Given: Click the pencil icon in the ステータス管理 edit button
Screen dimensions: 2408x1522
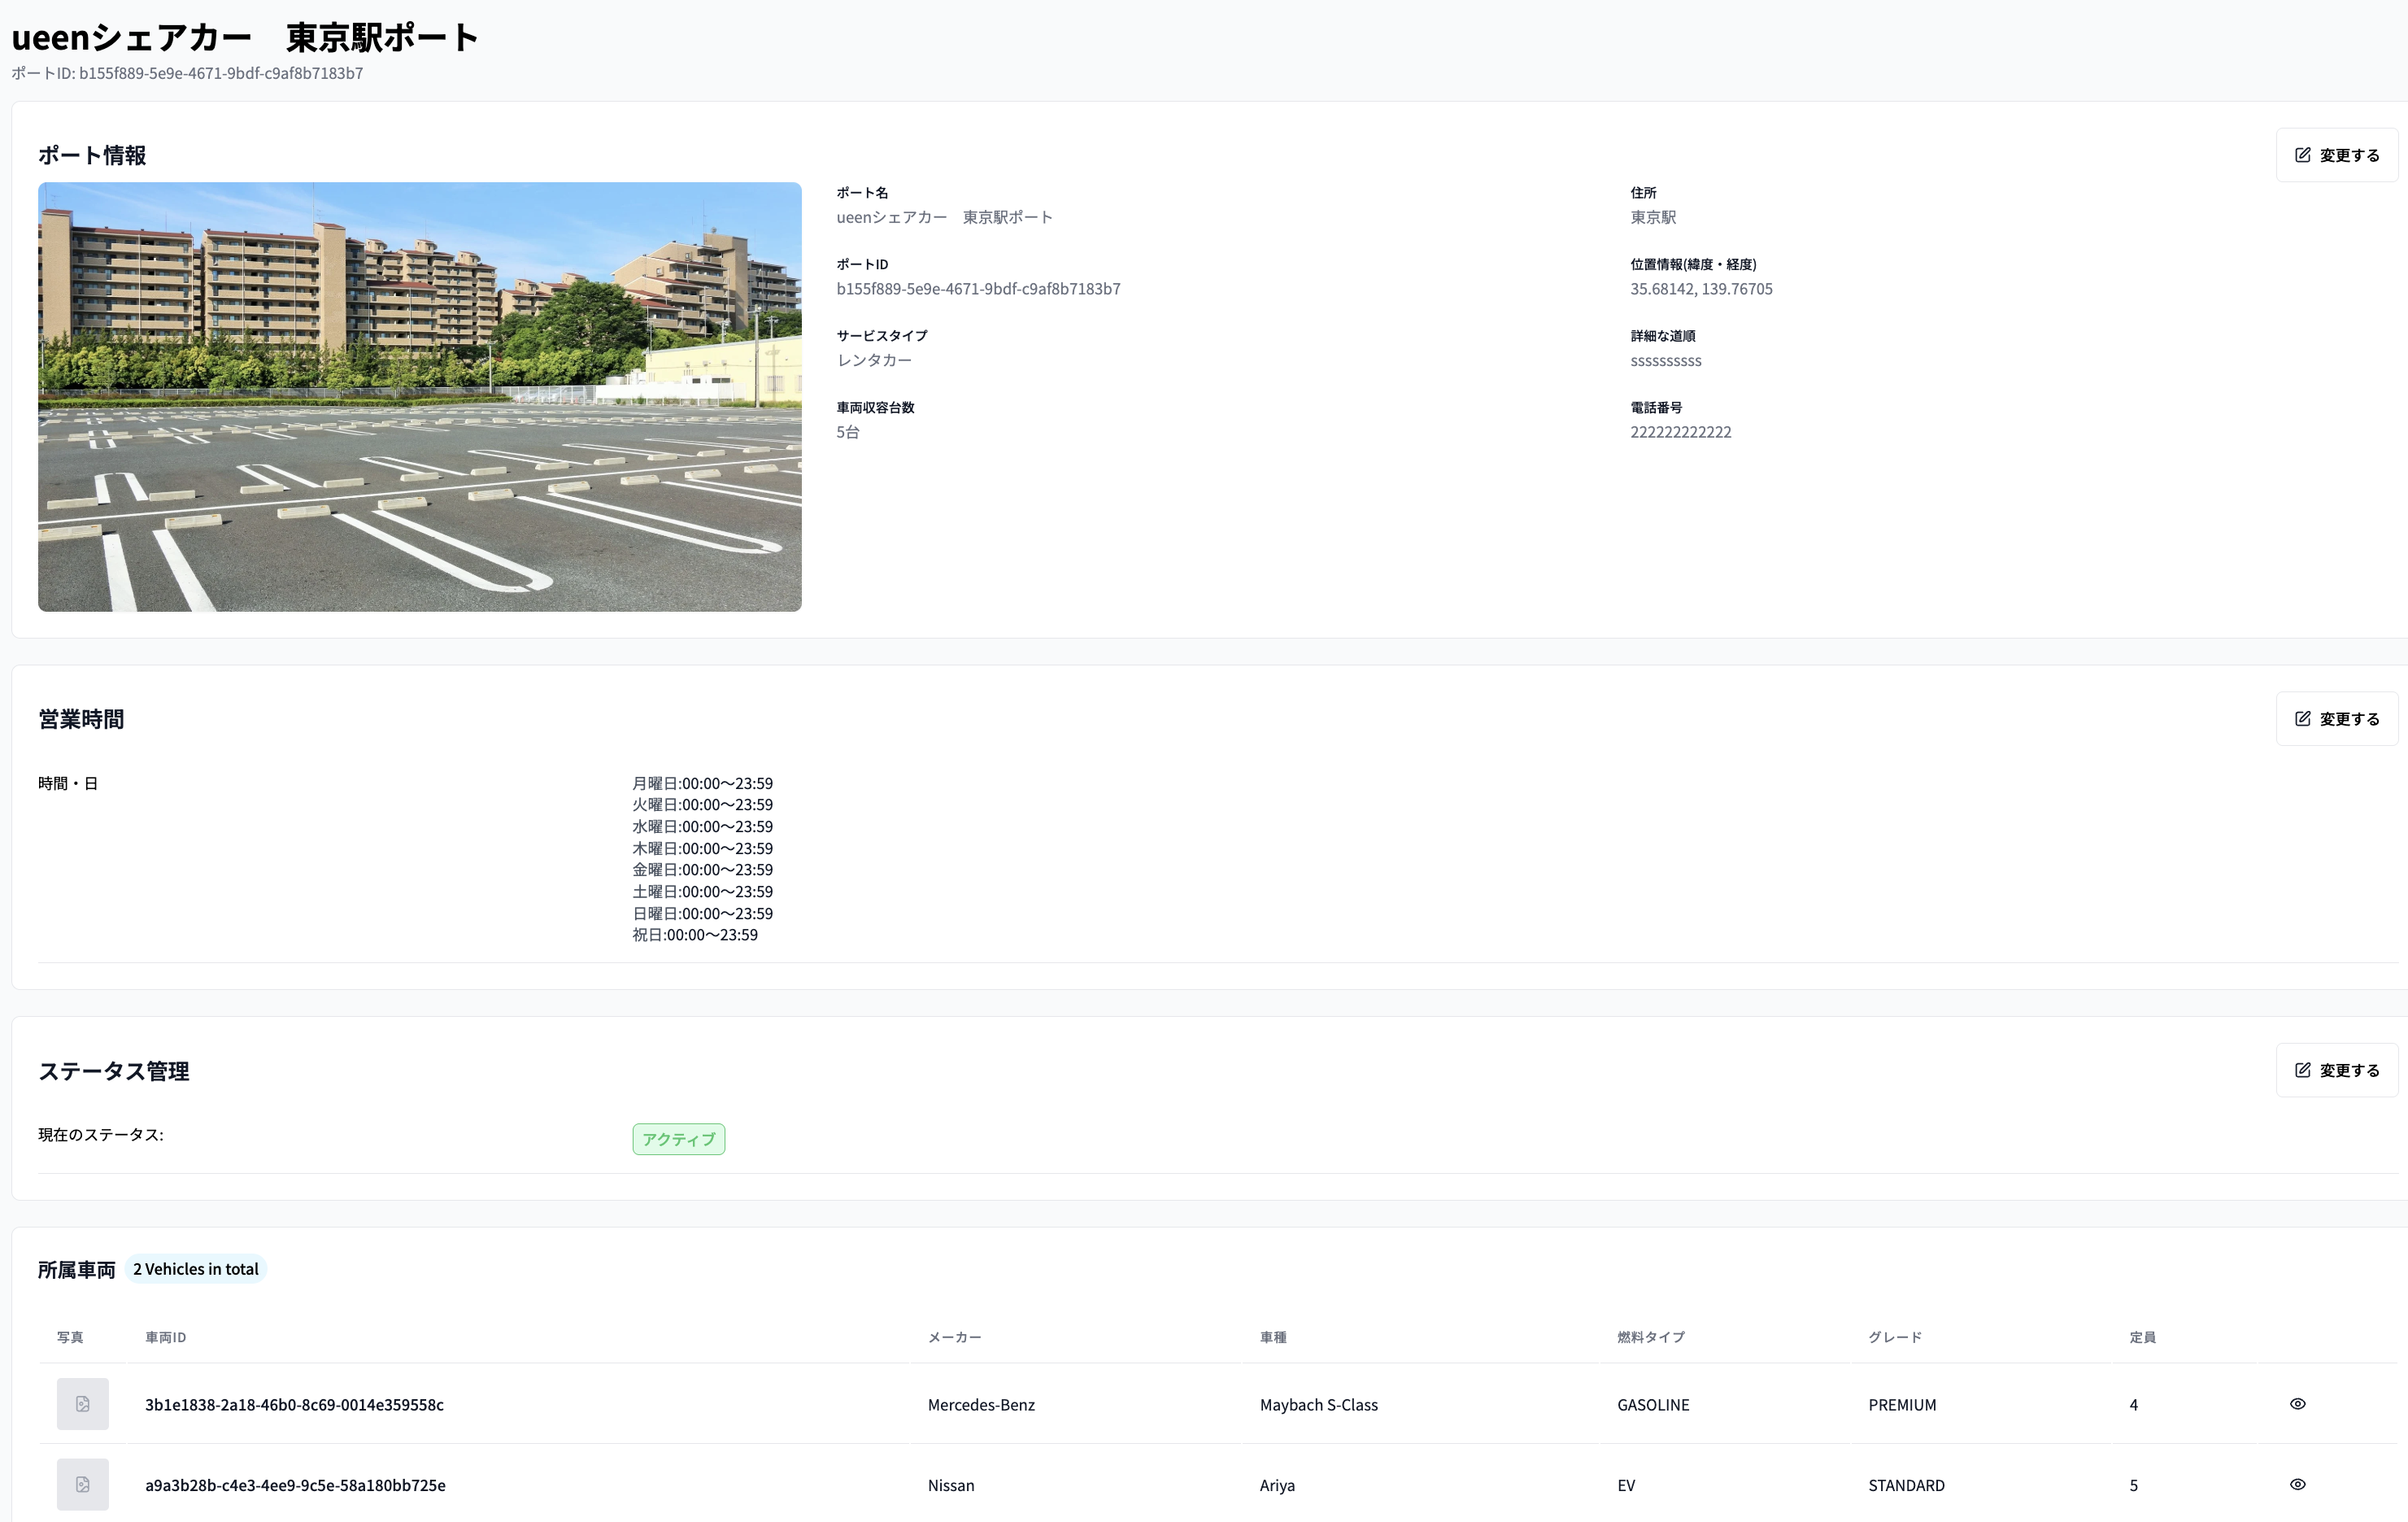Looking at the screenshot, I should [x=2302, y=1070].
